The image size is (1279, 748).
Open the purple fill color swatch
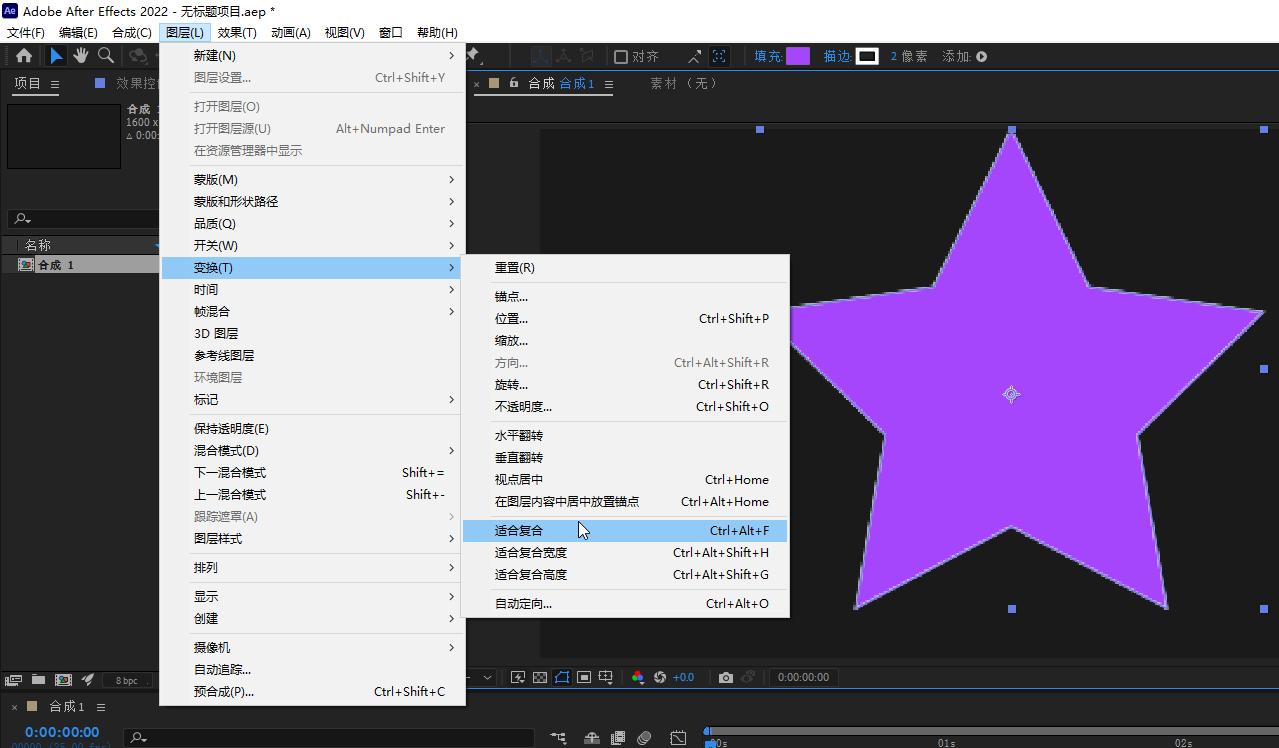798,57
